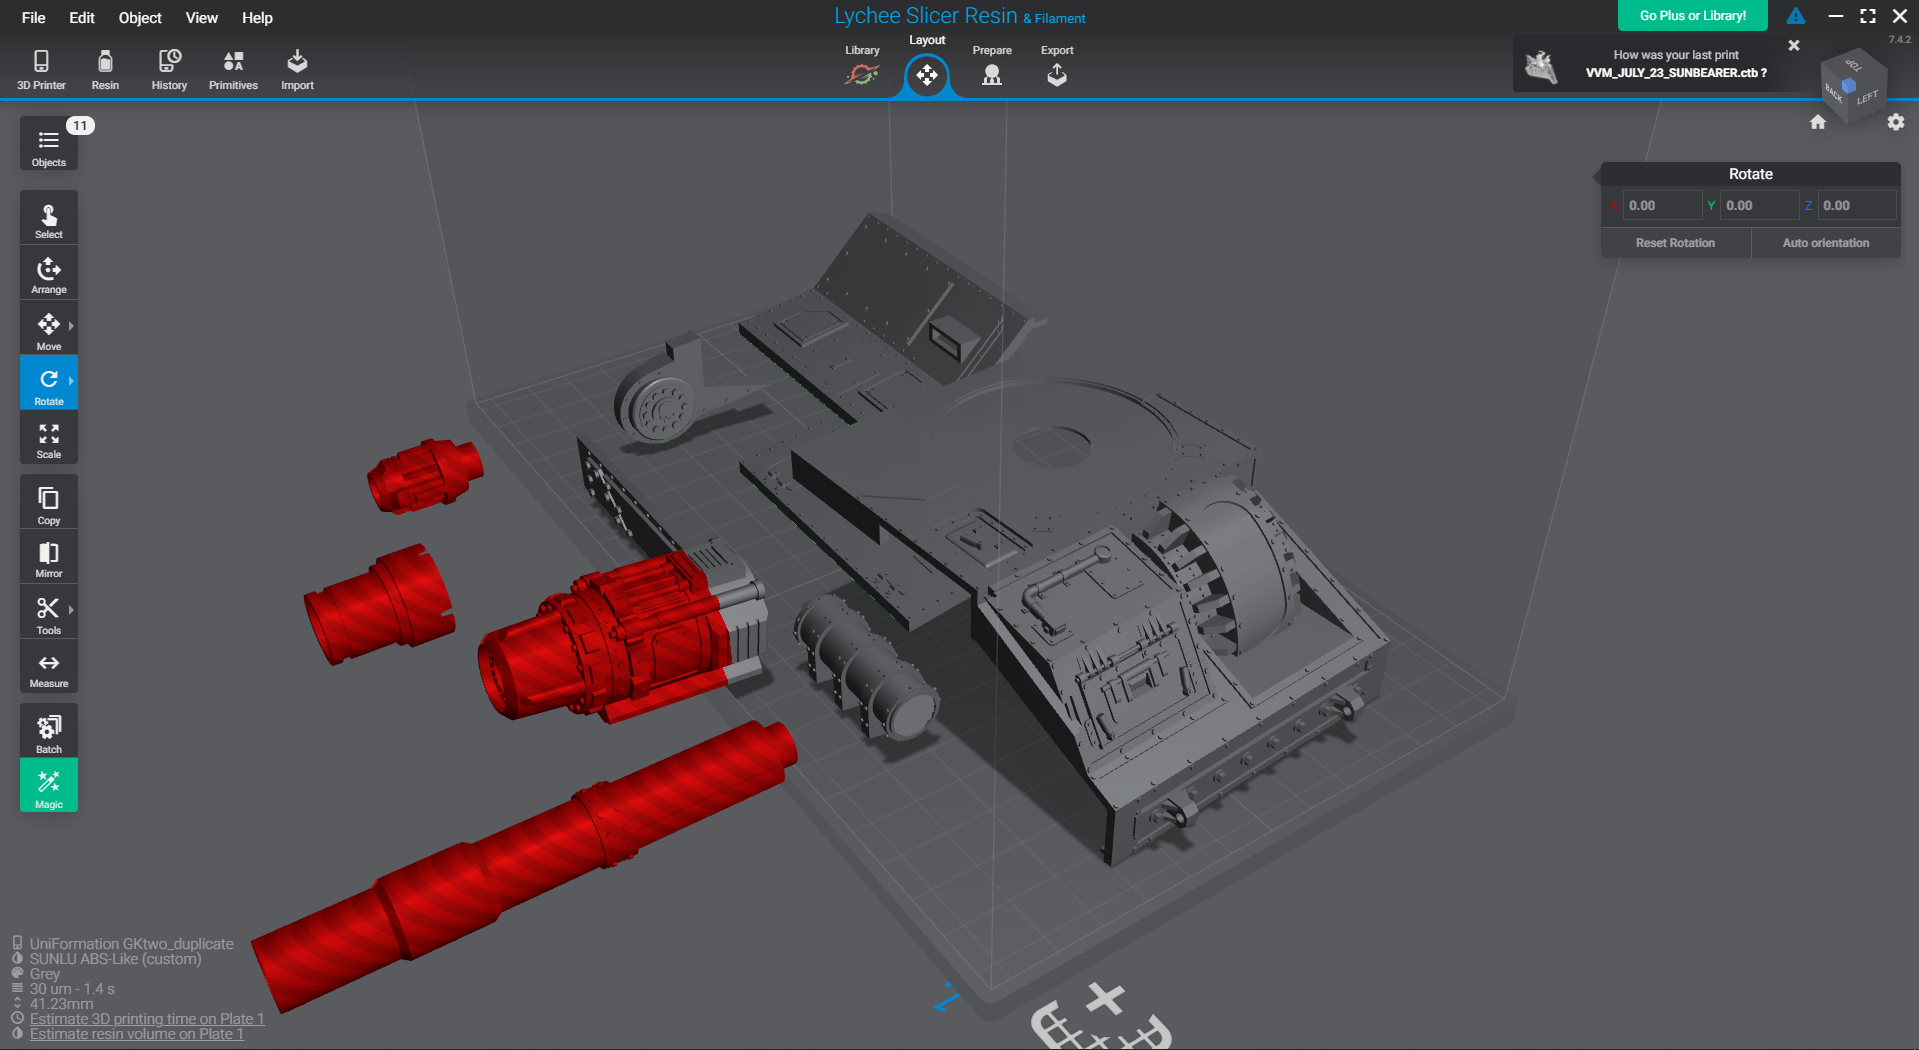Screen dimensions: 1919x1050
Task: Open the Tools scissors menu
Action: (x=49, y=612)
